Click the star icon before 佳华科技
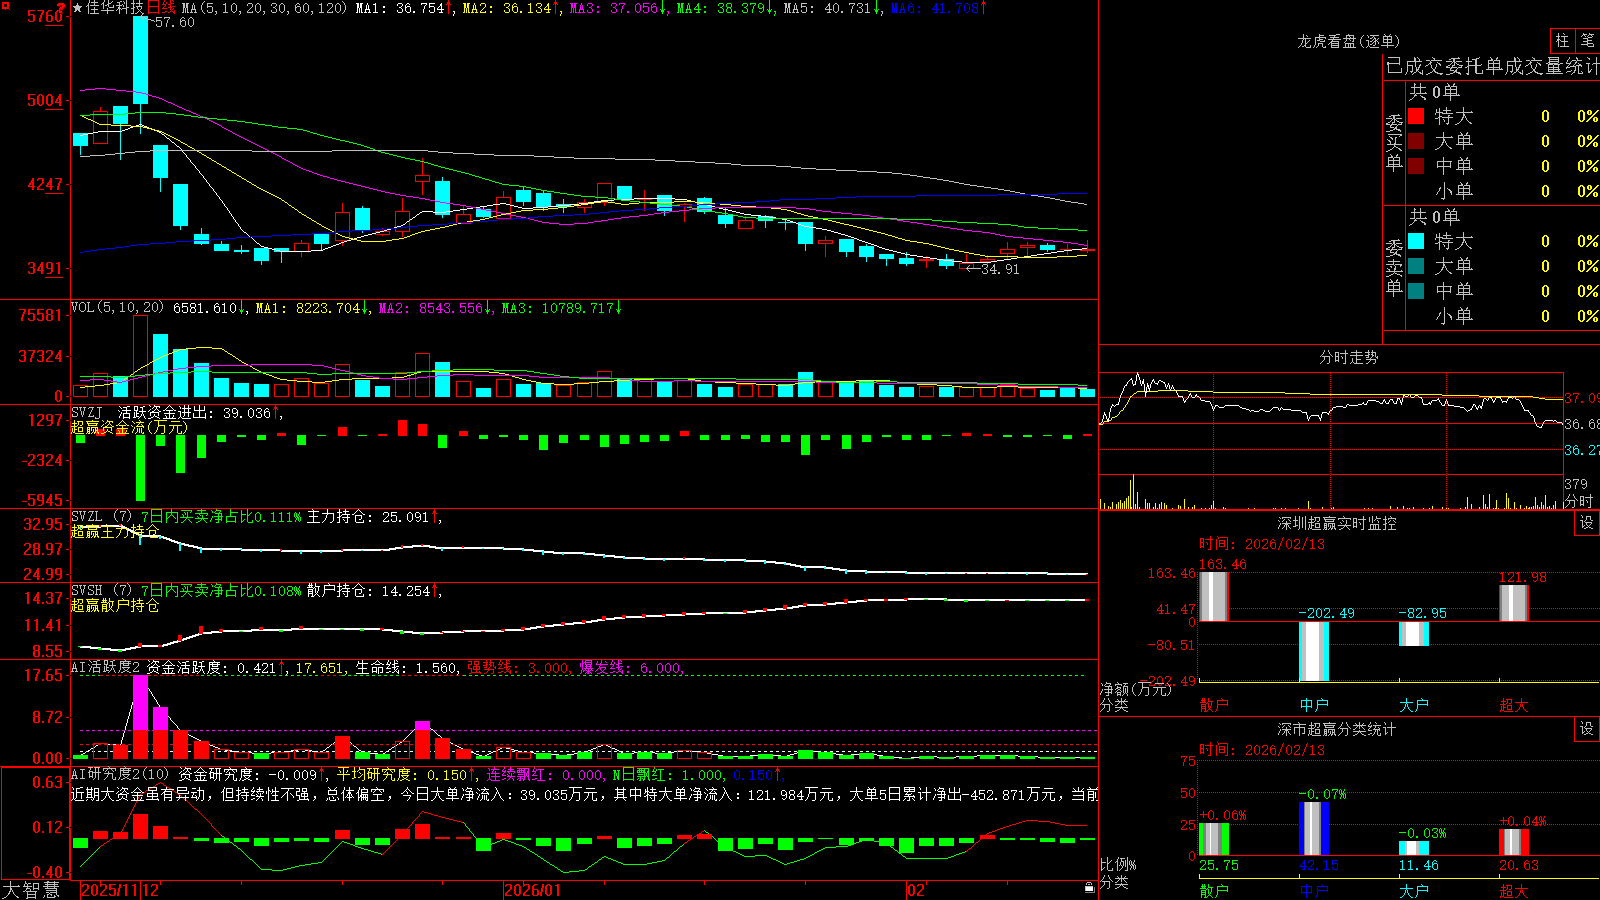 [x=77, y=8]
